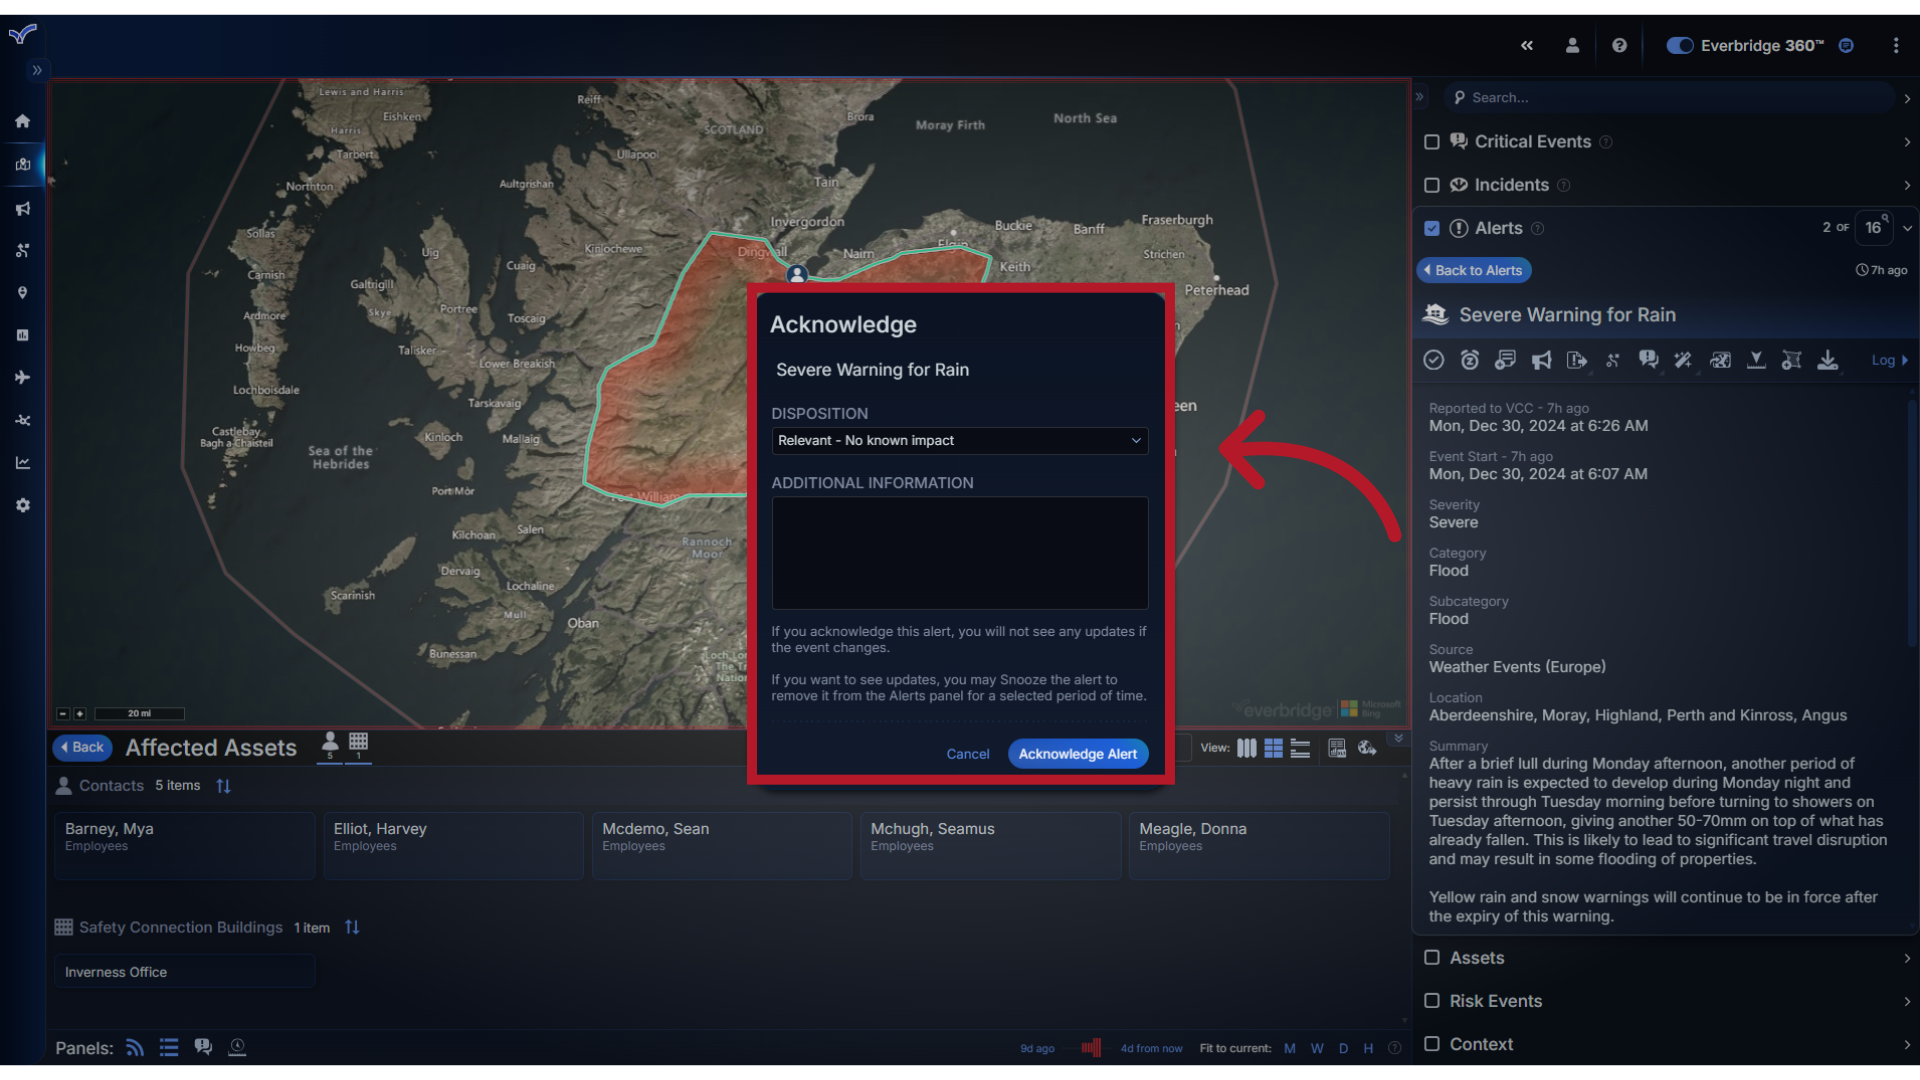Open the Disposition dropdown in Acknowledge dialog

click(x=959, y=440)
